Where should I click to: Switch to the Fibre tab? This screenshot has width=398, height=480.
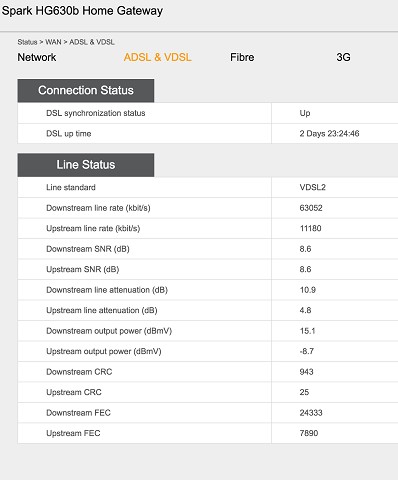[x=242, y=57]
